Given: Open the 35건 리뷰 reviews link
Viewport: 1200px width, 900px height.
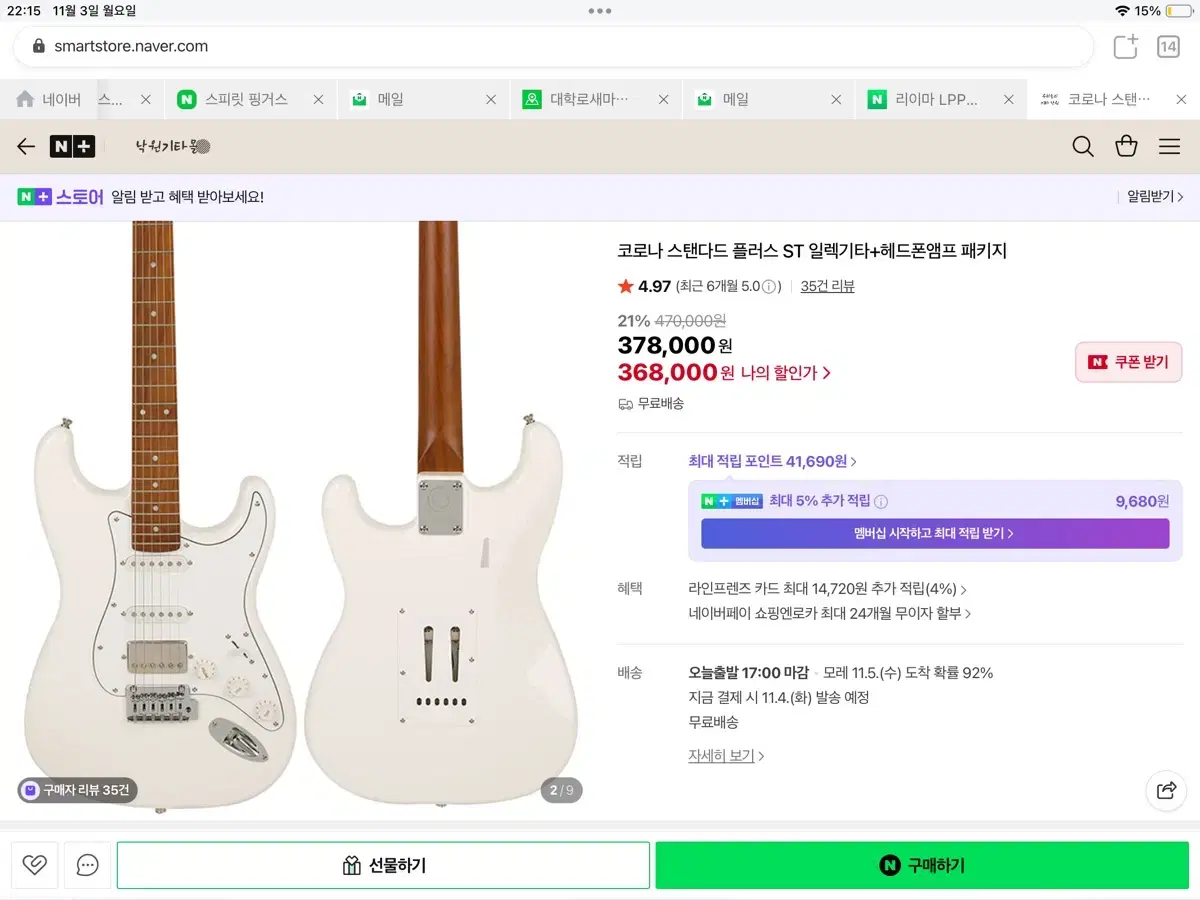Looking at the screenshot, I should point(827,286).
